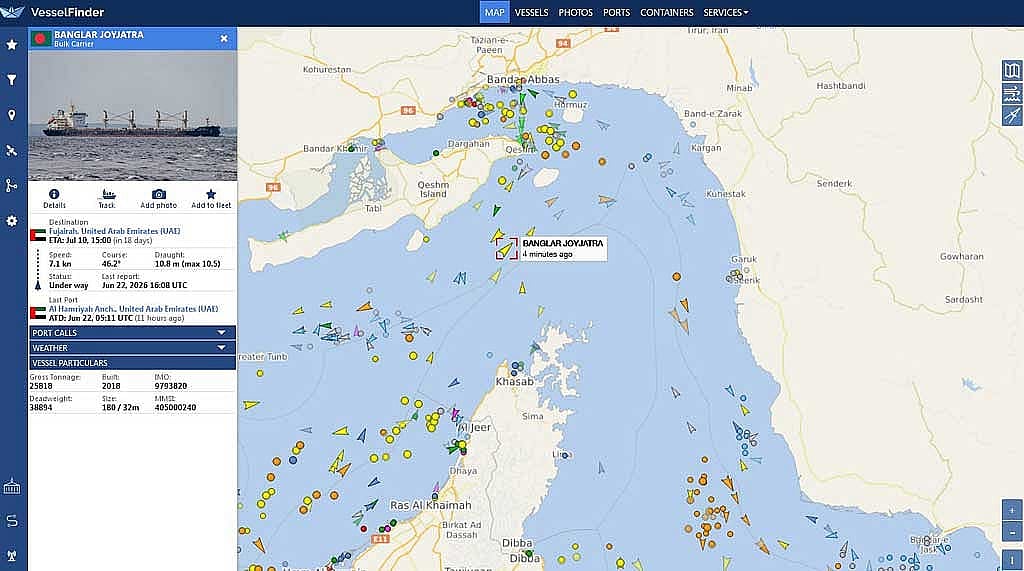The width and height of the screenshot is (1024, 571).
Task: Open the satellite icon in the sidebar
Action: click(x=12, y=150)
